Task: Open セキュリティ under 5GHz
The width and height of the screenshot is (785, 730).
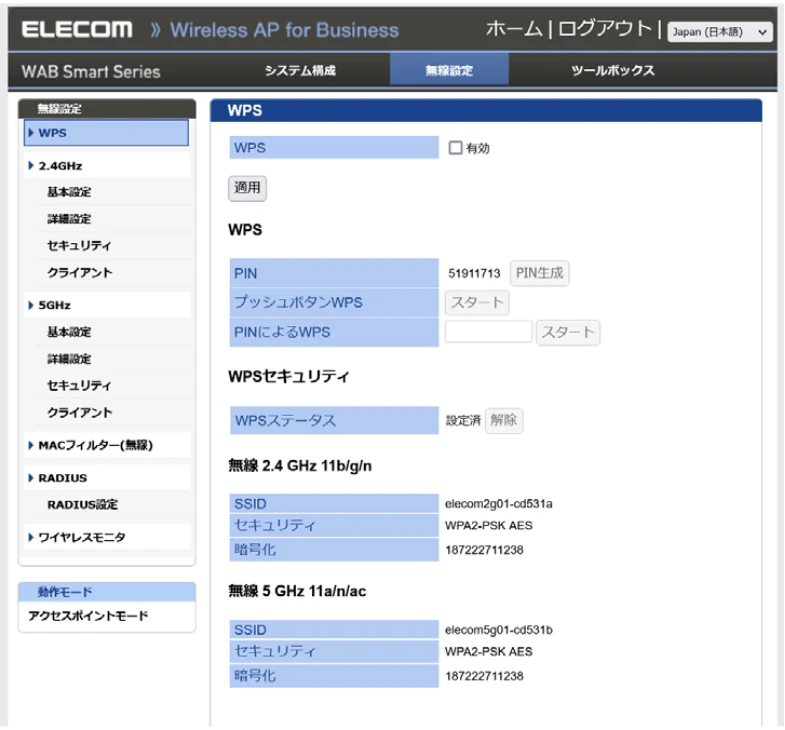Action: click(79, 386)
